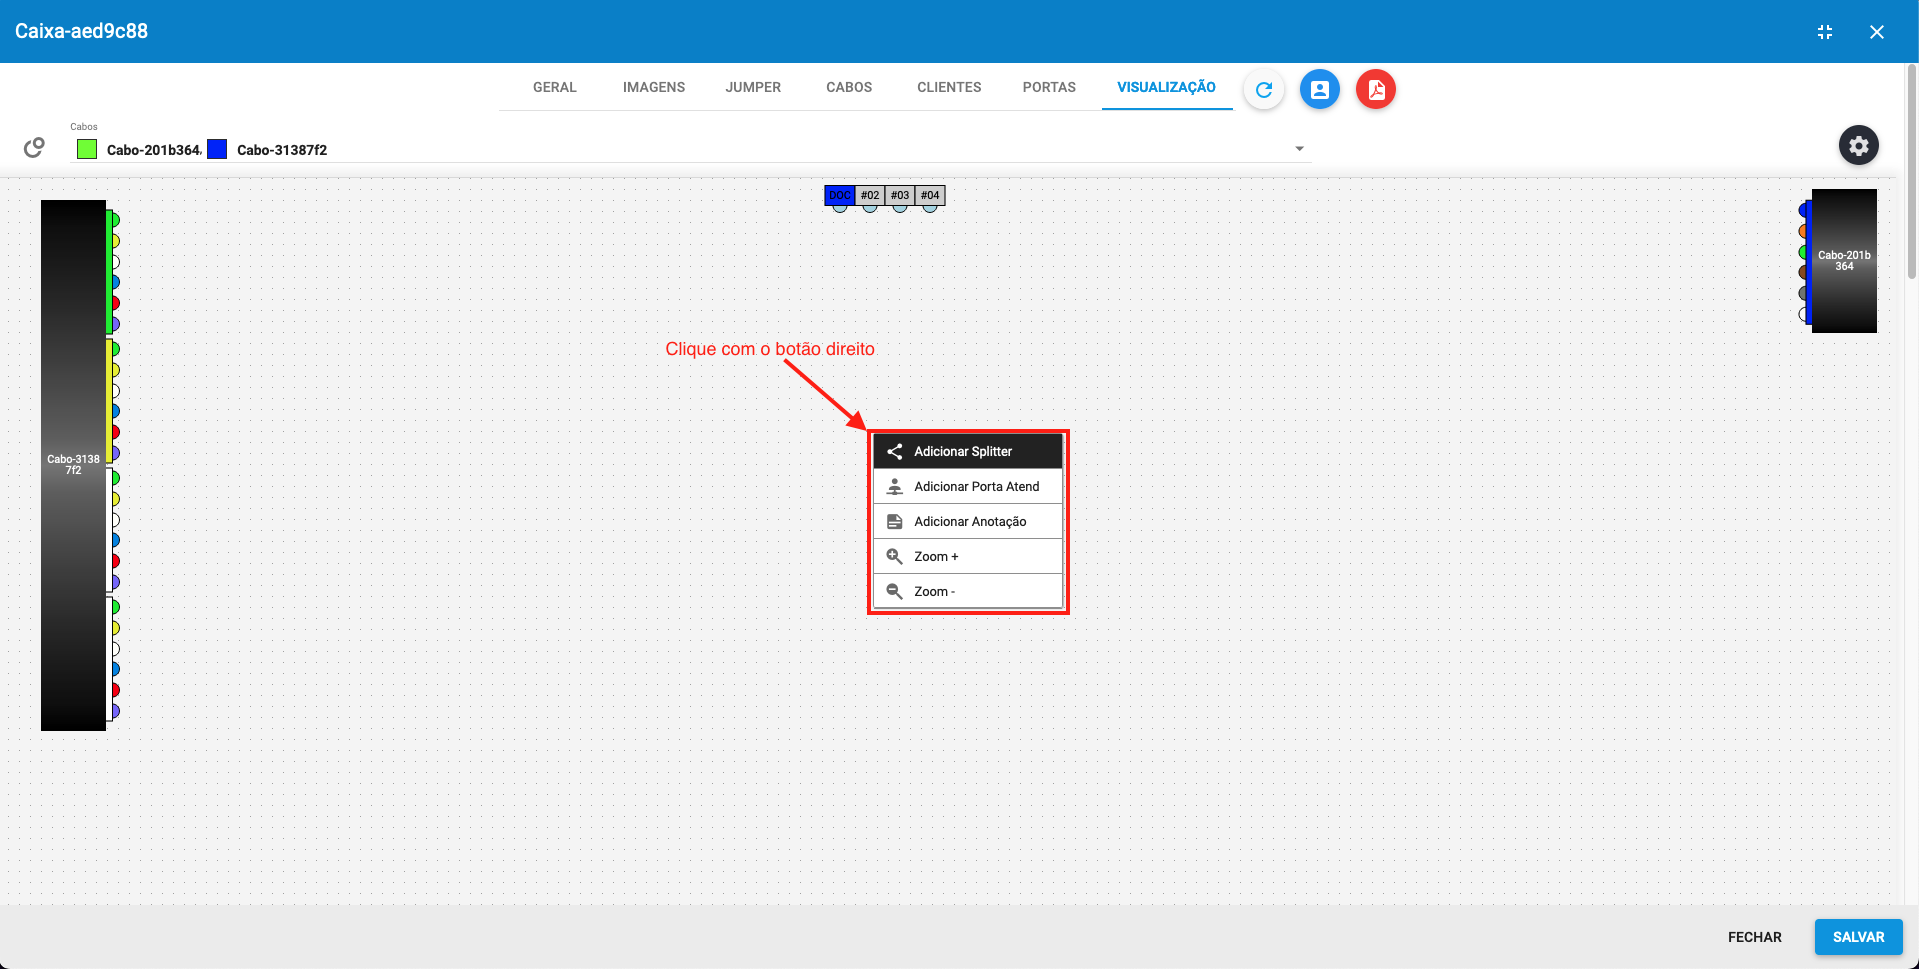The image size is (1919, 969).
Task: Click the Zoom - magnifier icon
Action: pyautogui.click(x=895, y=591)
